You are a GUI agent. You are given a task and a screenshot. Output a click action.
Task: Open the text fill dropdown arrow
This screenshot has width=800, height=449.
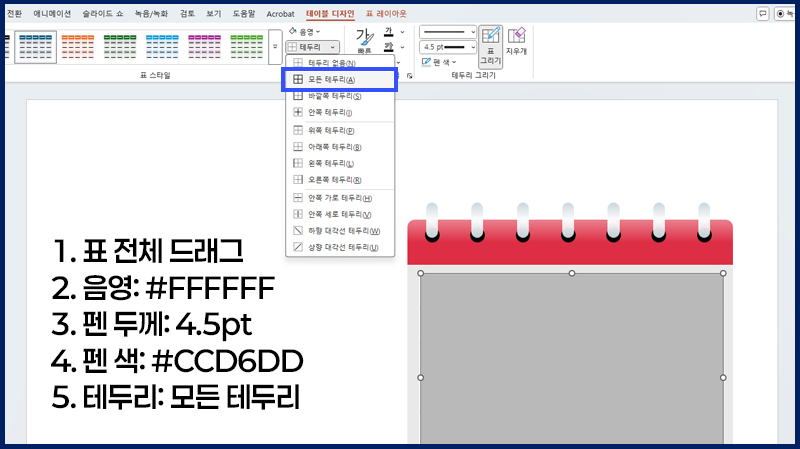(403, 32)
